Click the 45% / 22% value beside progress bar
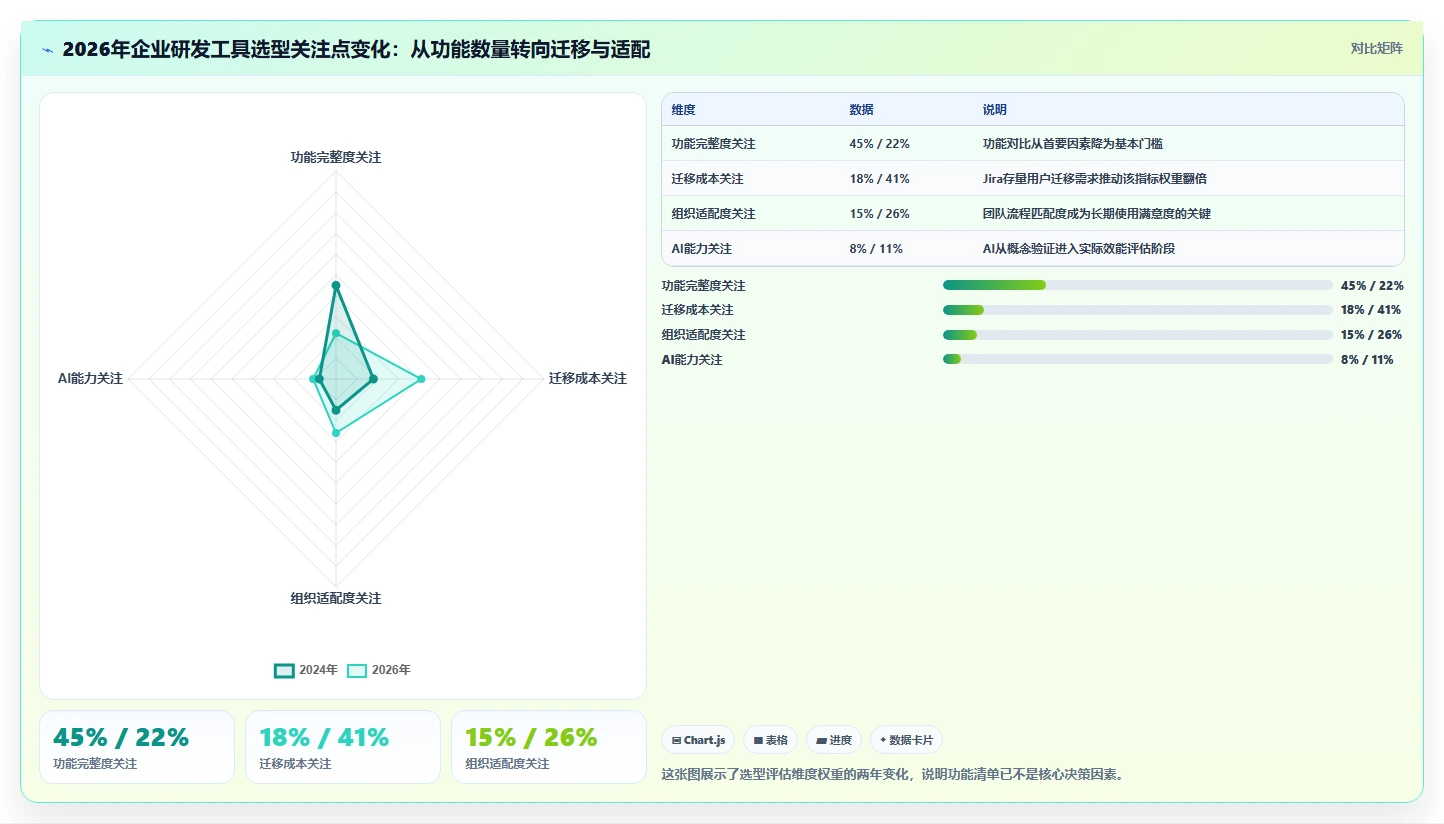 (1372, 285)
